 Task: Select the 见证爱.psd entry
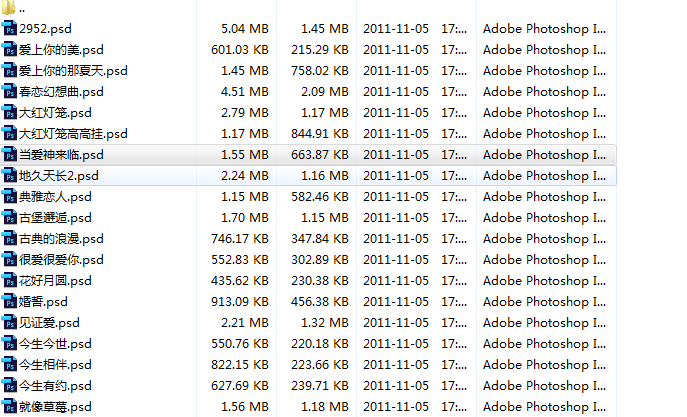tap(49, 323)
